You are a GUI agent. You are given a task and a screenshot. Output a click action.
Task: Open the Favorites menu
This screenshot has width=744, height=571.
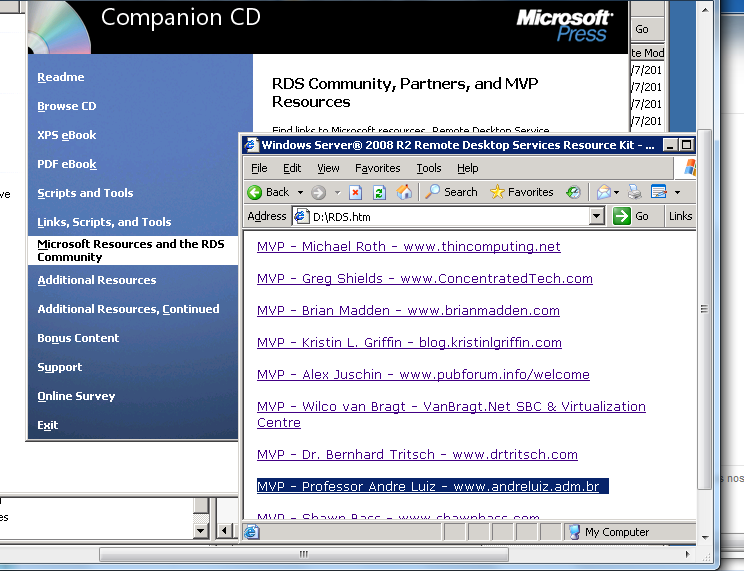point(378,168)
